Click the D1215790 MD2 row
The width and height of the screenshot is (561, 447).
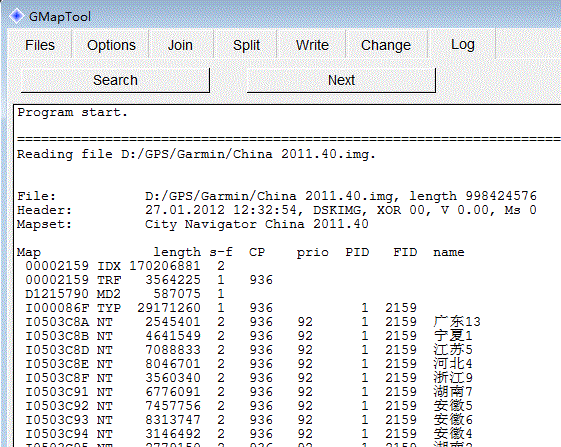(125, 294)
